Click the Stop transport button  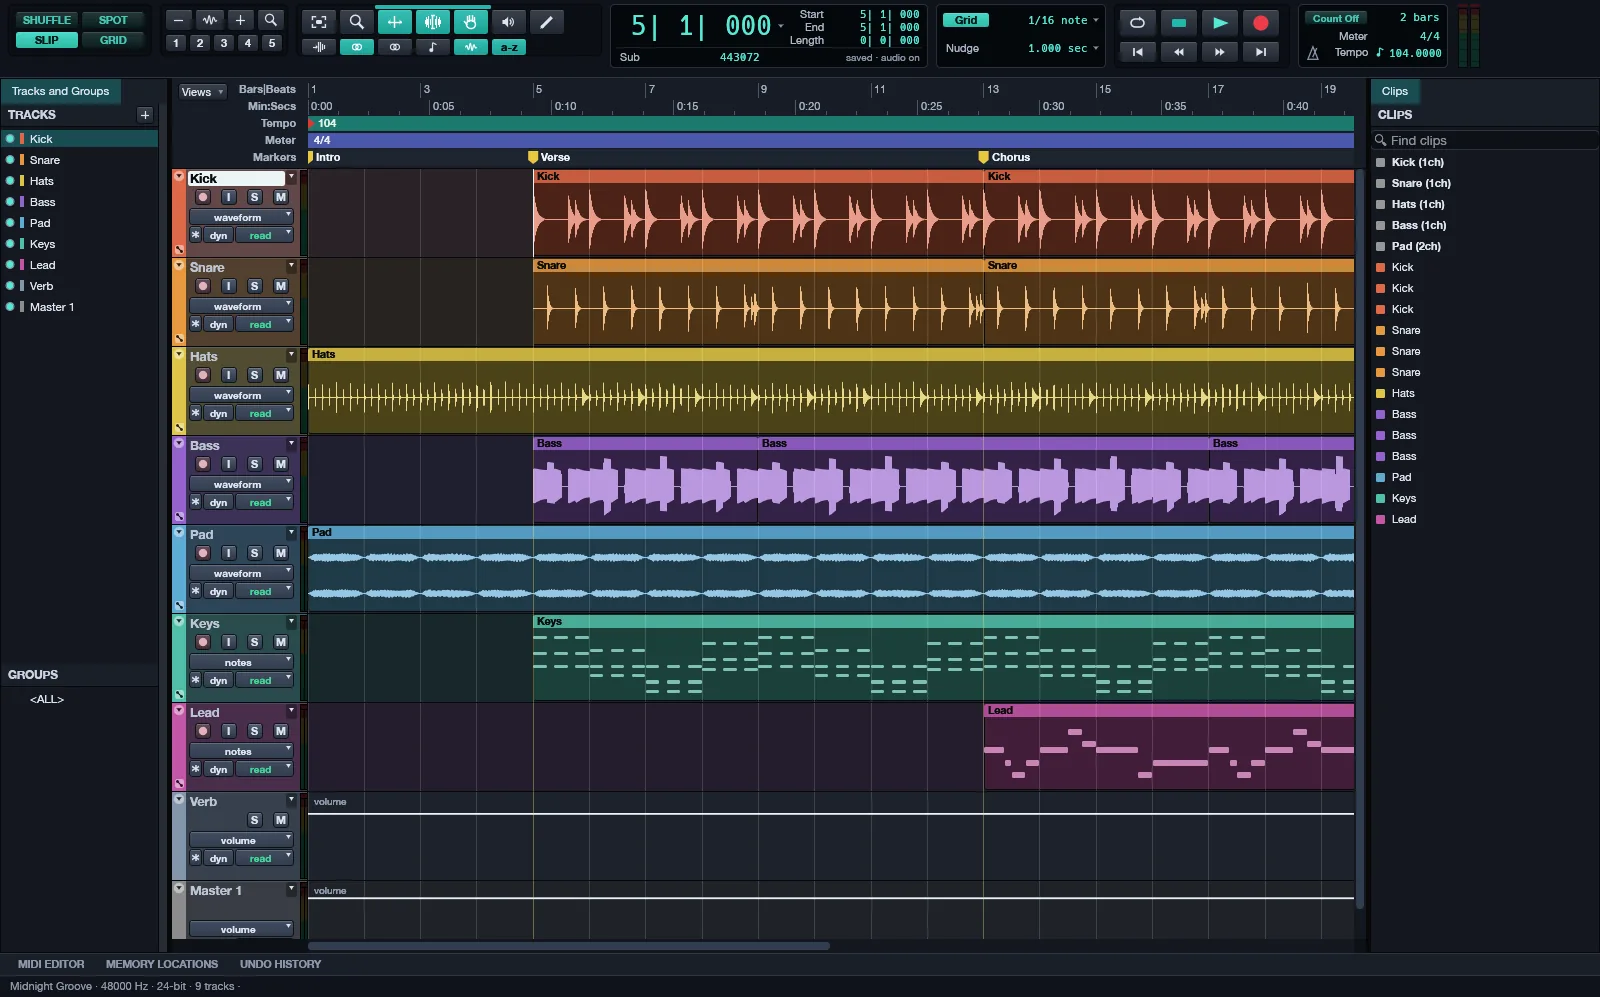(x=1179, y=22)
